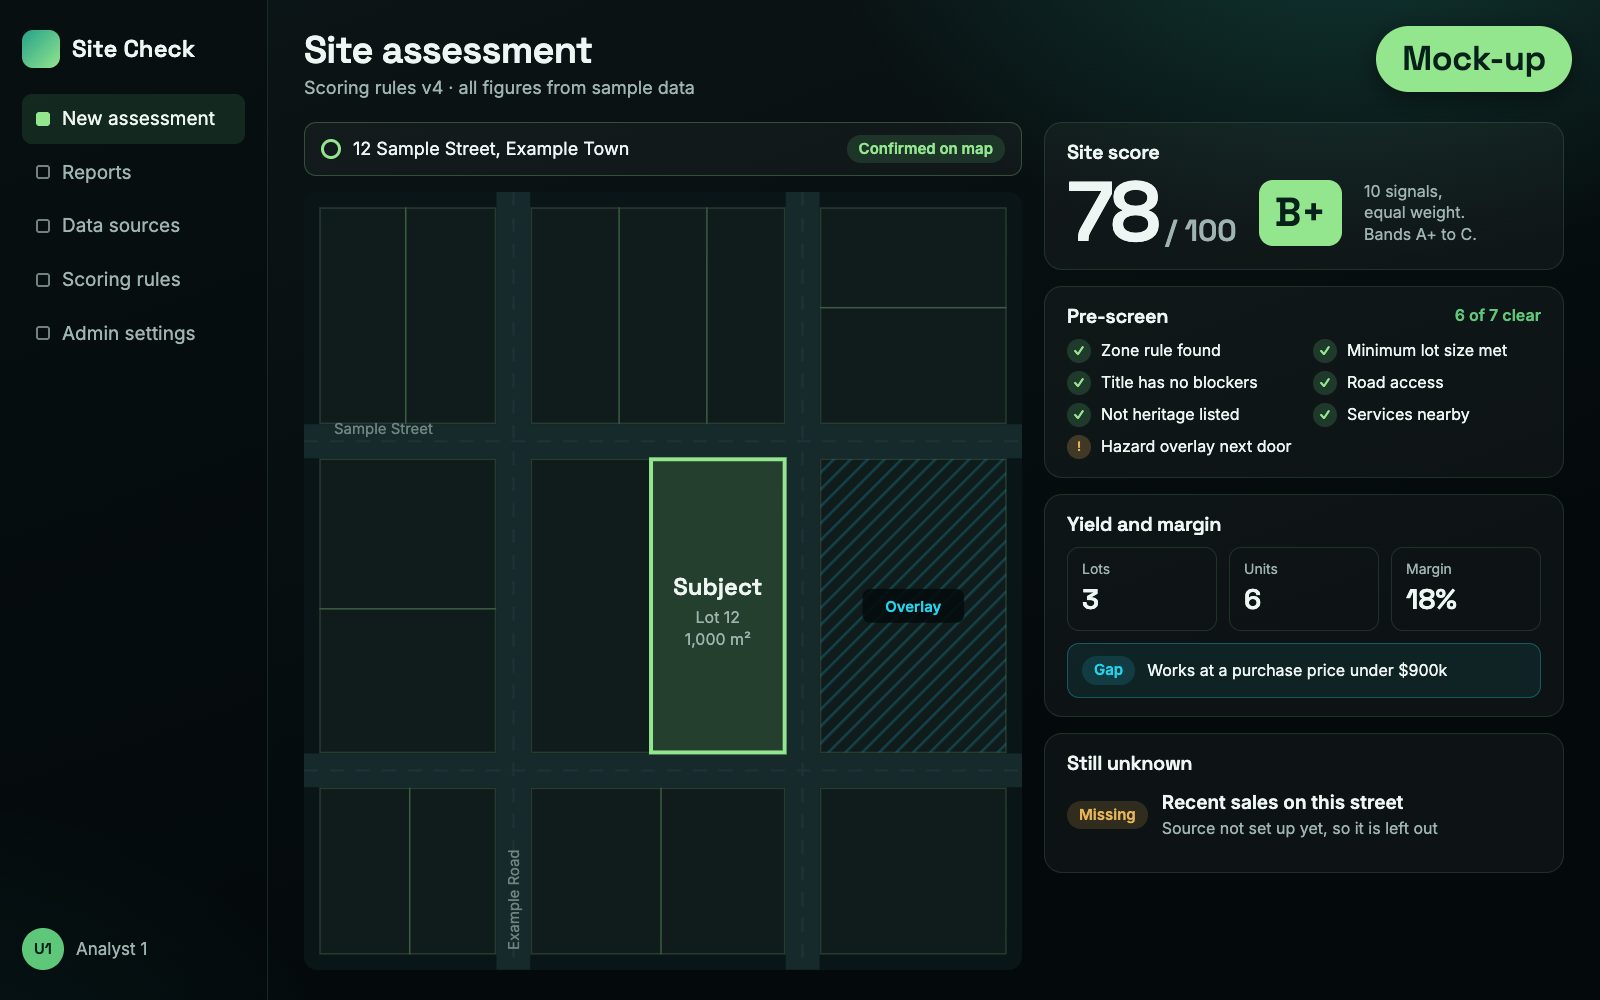Click the Margin 18% card
Screen dimensions: 1600x1000
point(1466,589)
